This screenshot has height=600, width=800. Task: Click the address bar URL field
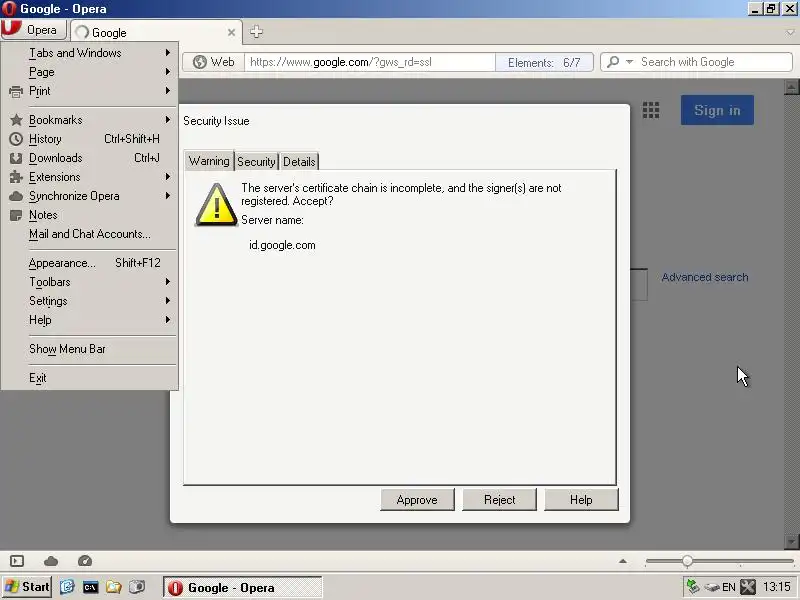tap(369, 62)
